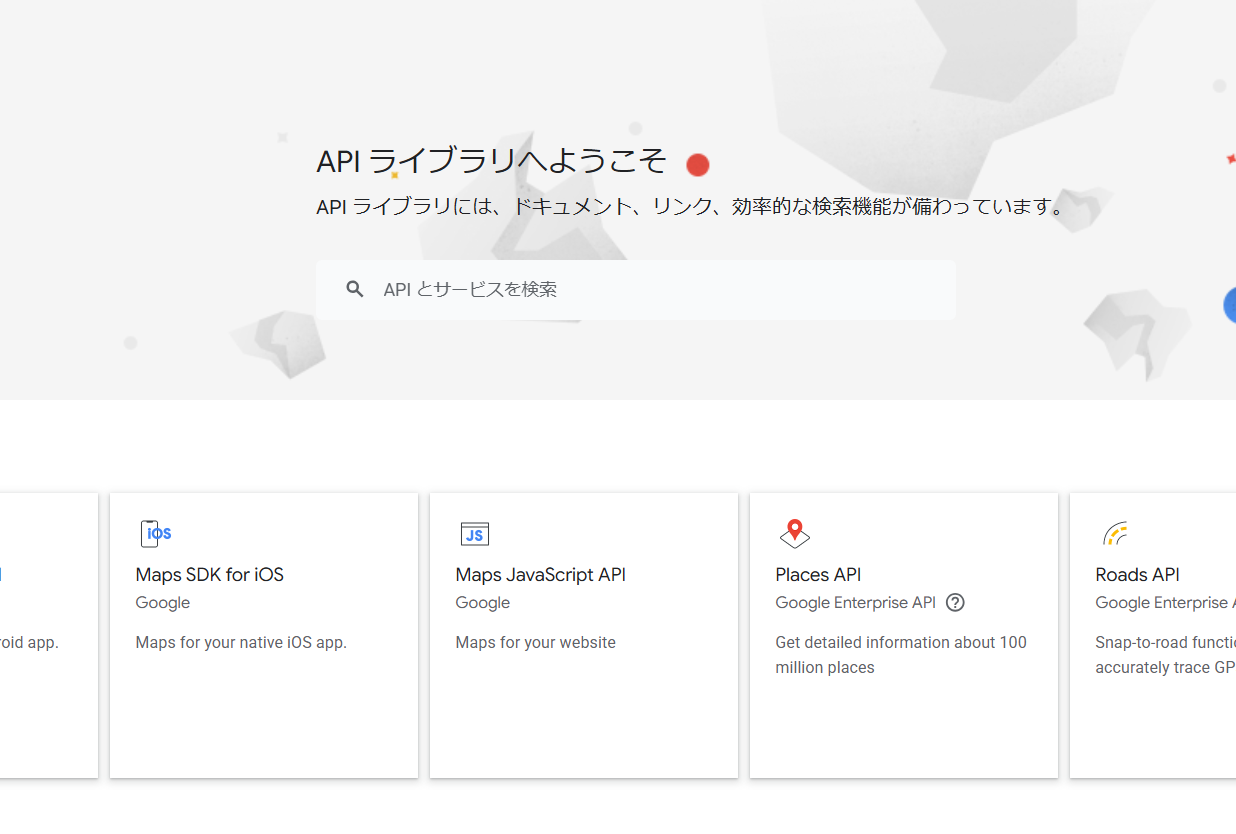Click the Google label under Maps SDK for iOS
This screenshot has width=1236, height=834.
pos(162,602)
